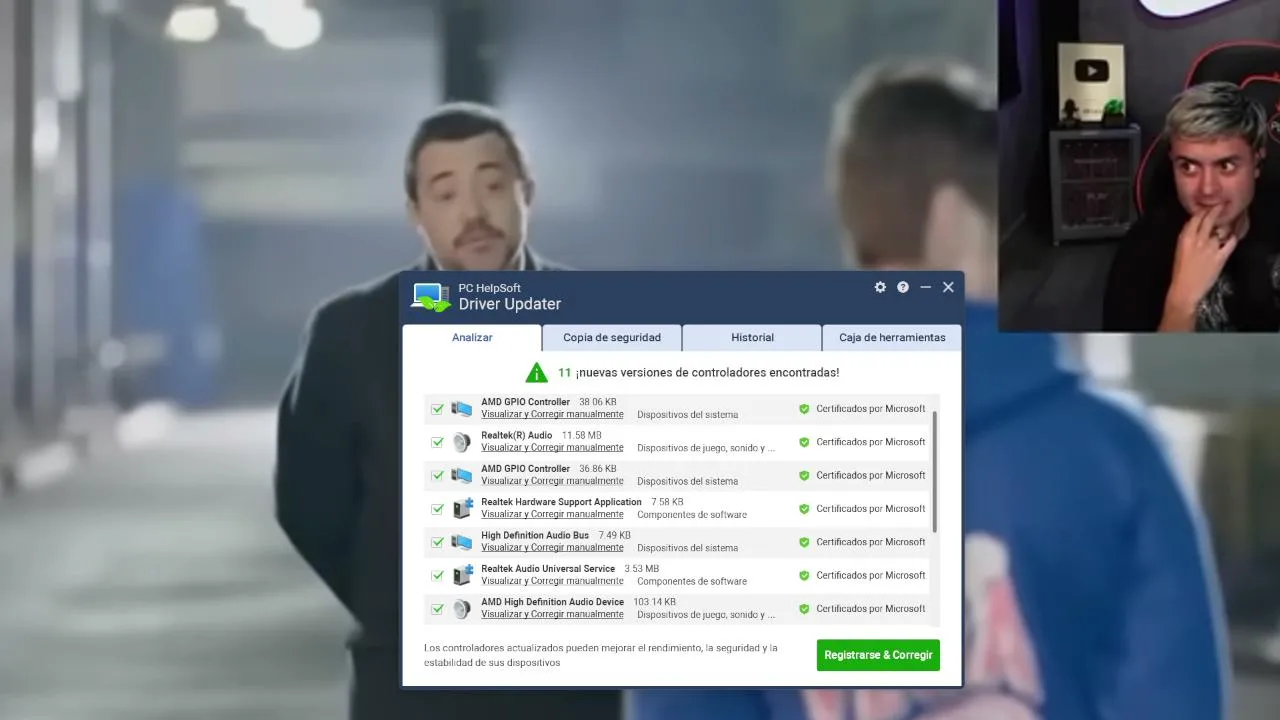Click device icon for AMD GPIO Controller 38.06 KB
The image size is (1280, 720).
coord(461,409)
